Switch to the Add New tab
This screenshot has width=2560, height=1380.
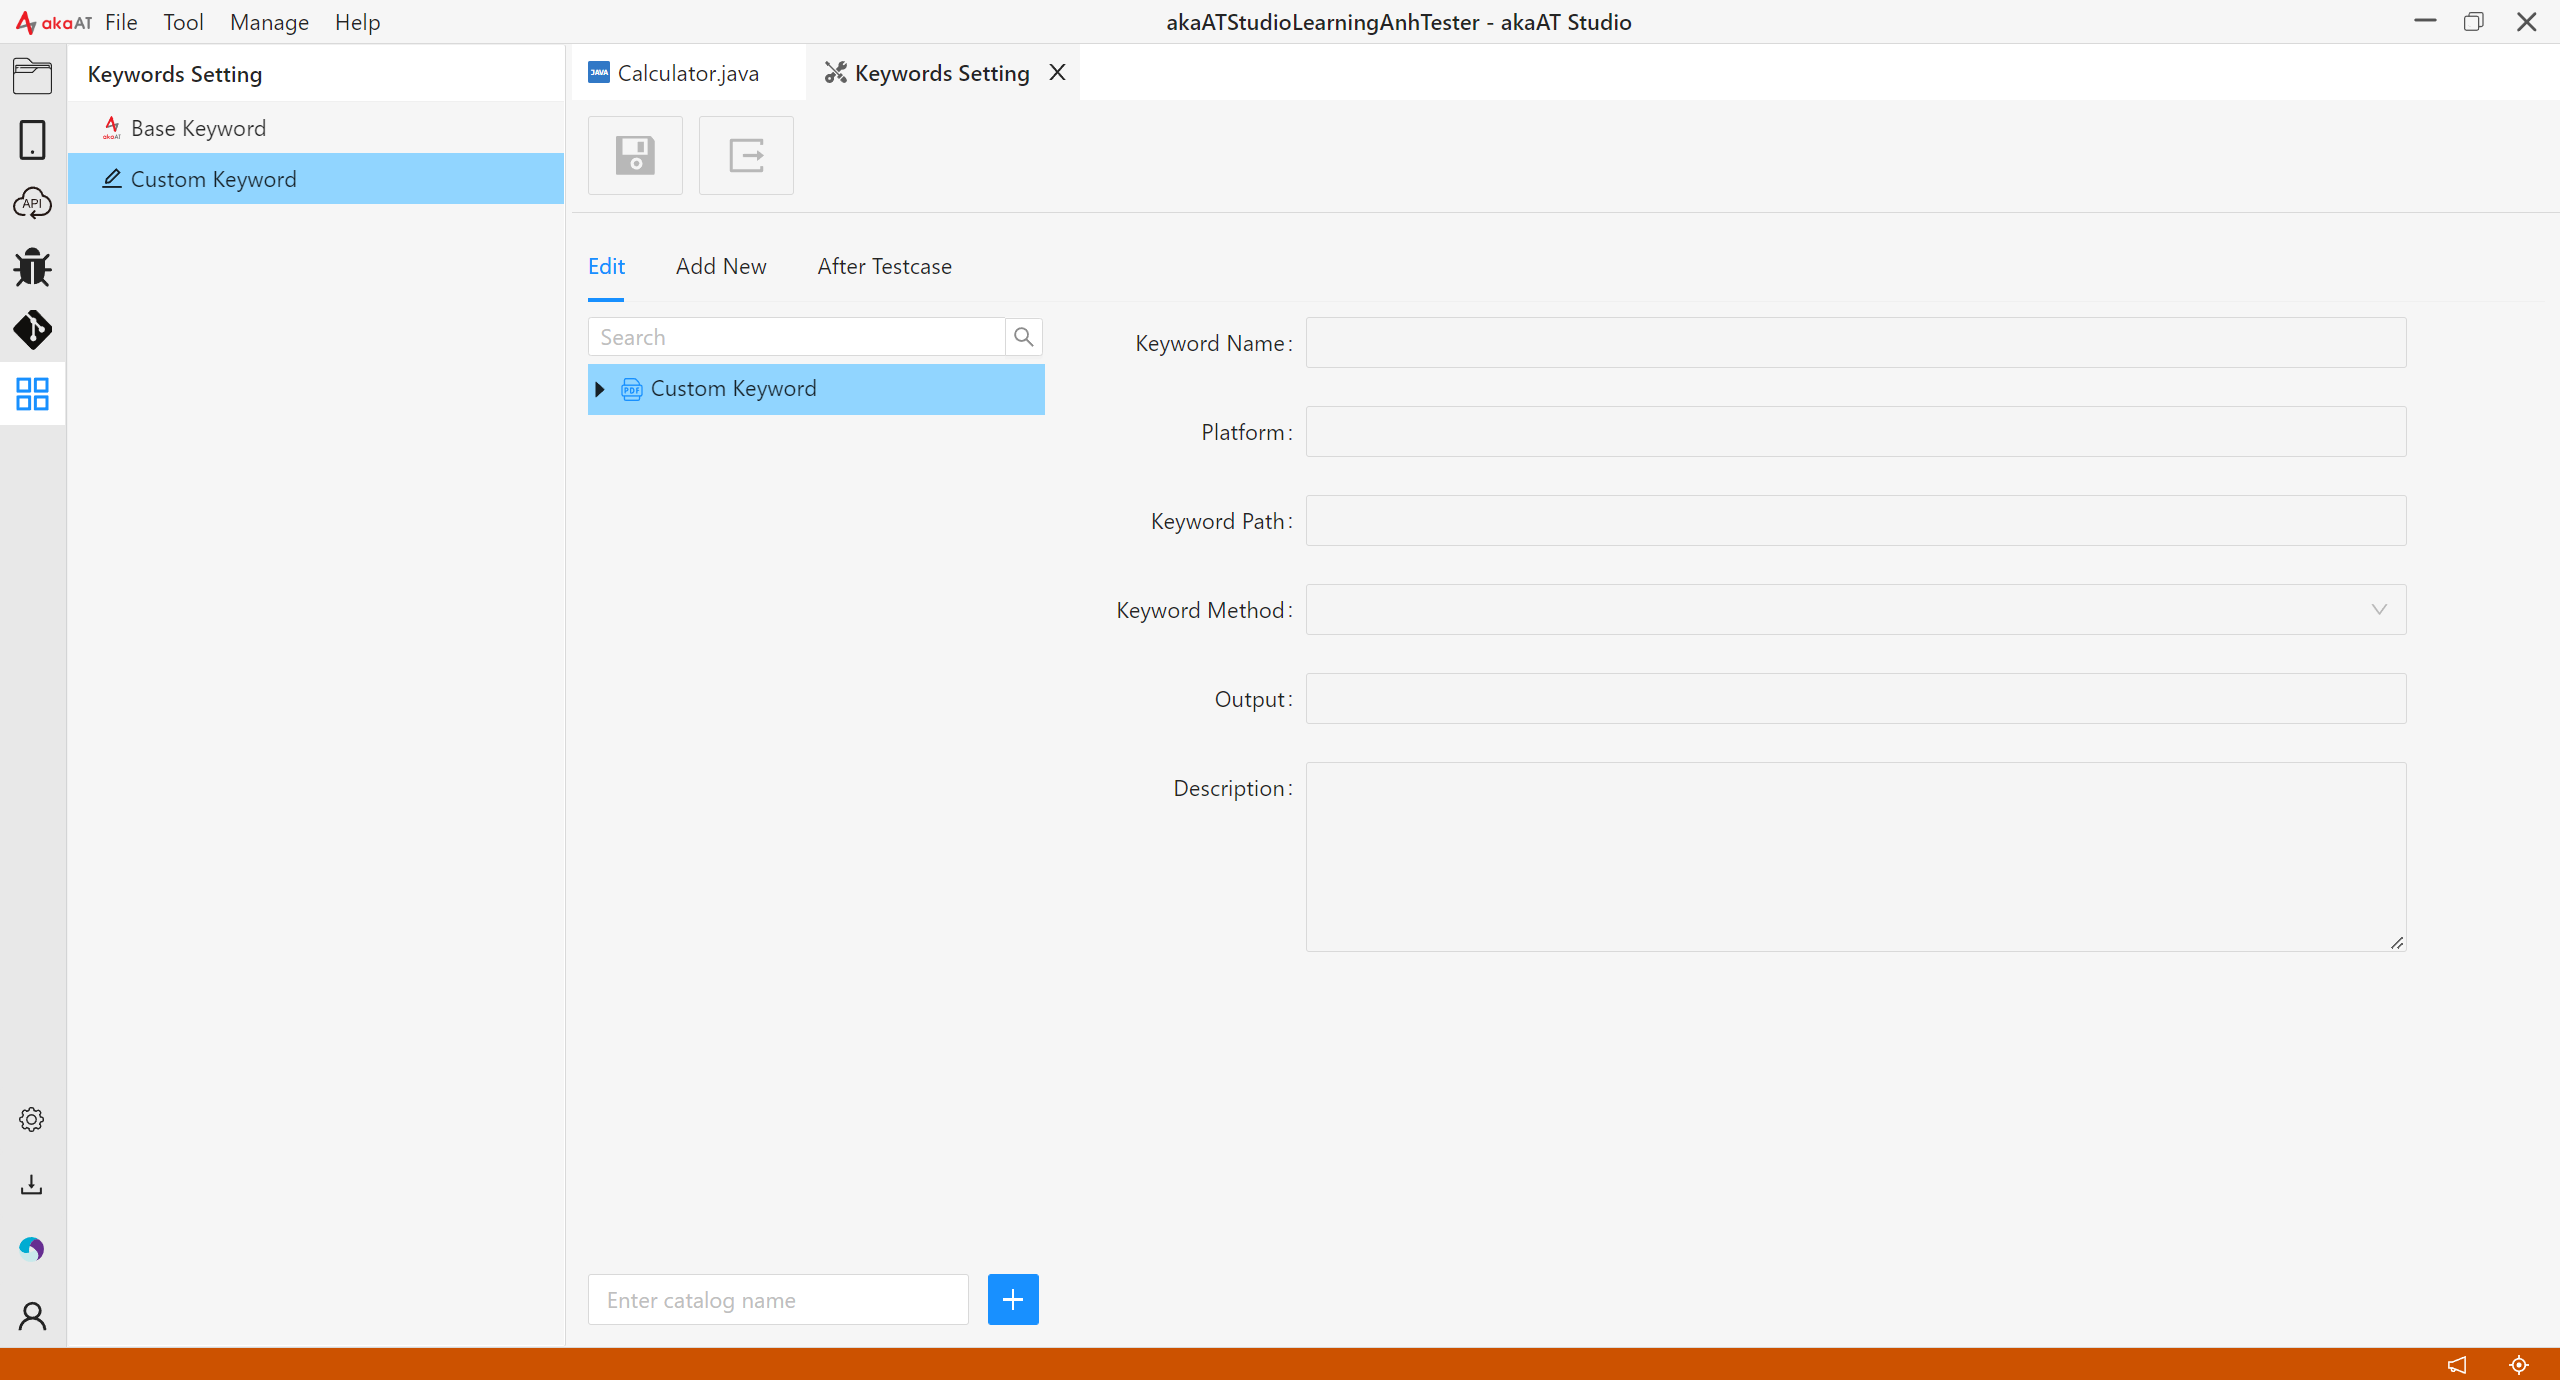(721, 266)
